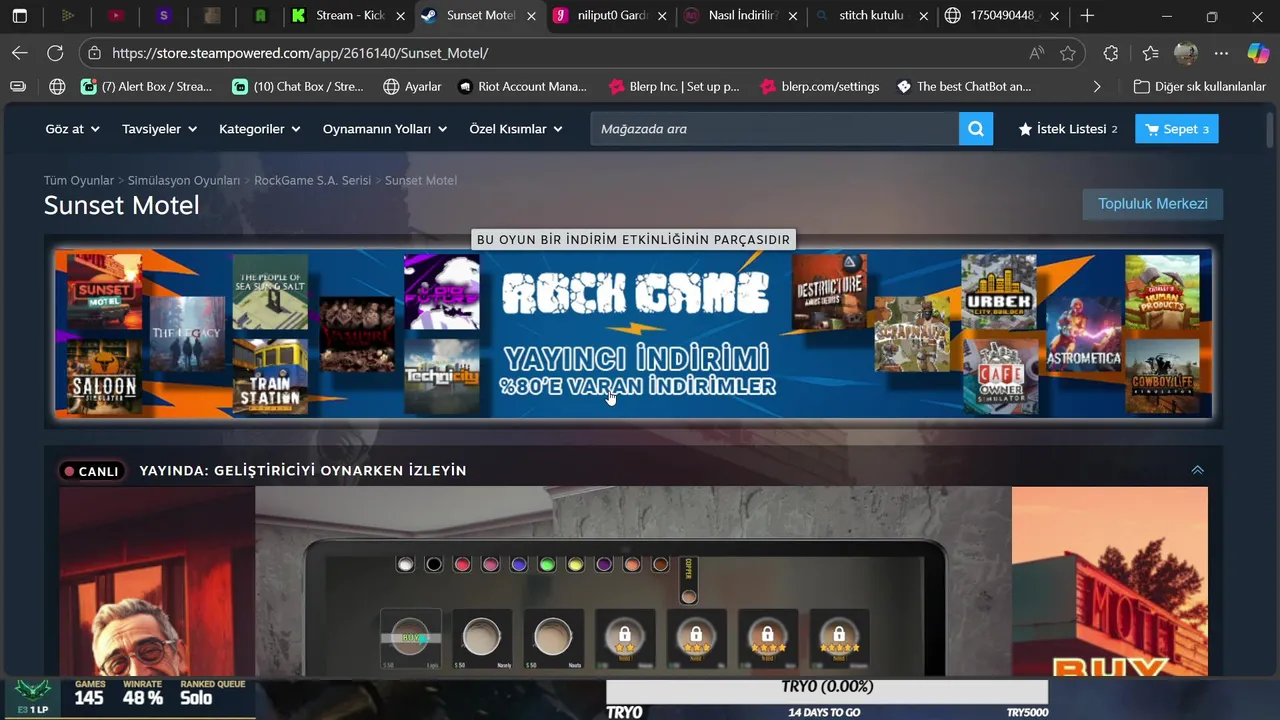Open the Copilot sidebar icon

pos(1258,53)
